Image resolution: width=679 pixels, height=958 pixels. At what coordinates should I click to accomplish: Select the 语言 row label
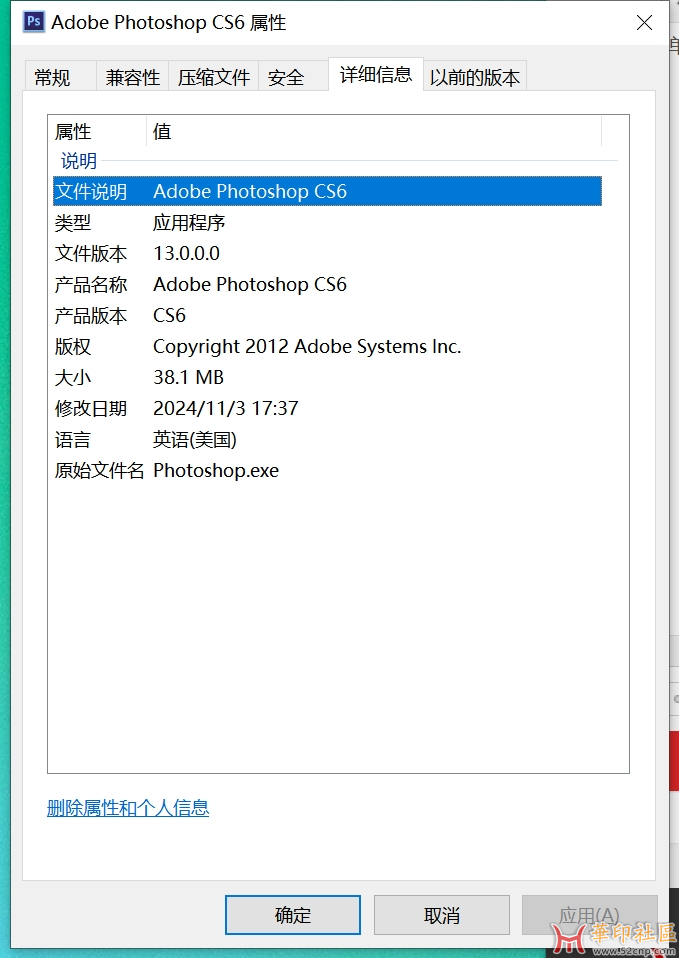click(x=73, y=440)
